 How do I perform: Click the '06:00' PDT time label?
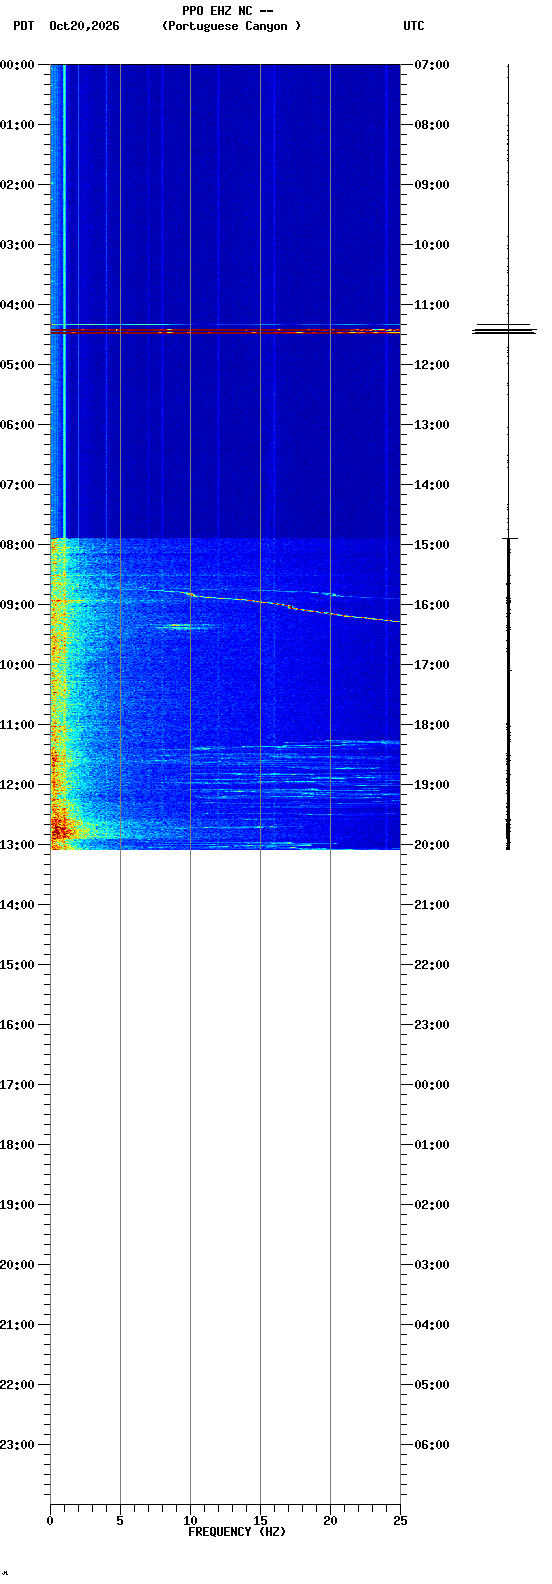(x=17, y=425)
